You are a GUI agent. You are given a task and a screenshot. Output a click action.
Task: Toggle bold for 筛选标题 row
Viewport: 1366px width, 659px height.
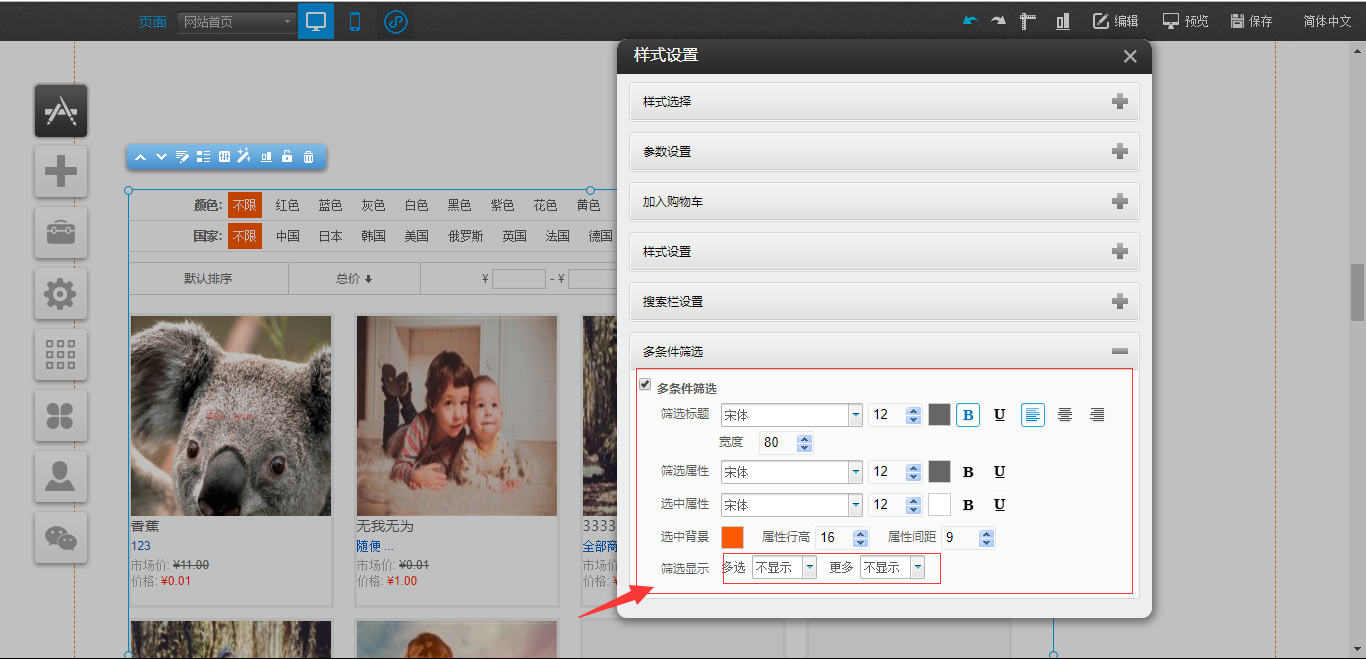tap(967, 415)
